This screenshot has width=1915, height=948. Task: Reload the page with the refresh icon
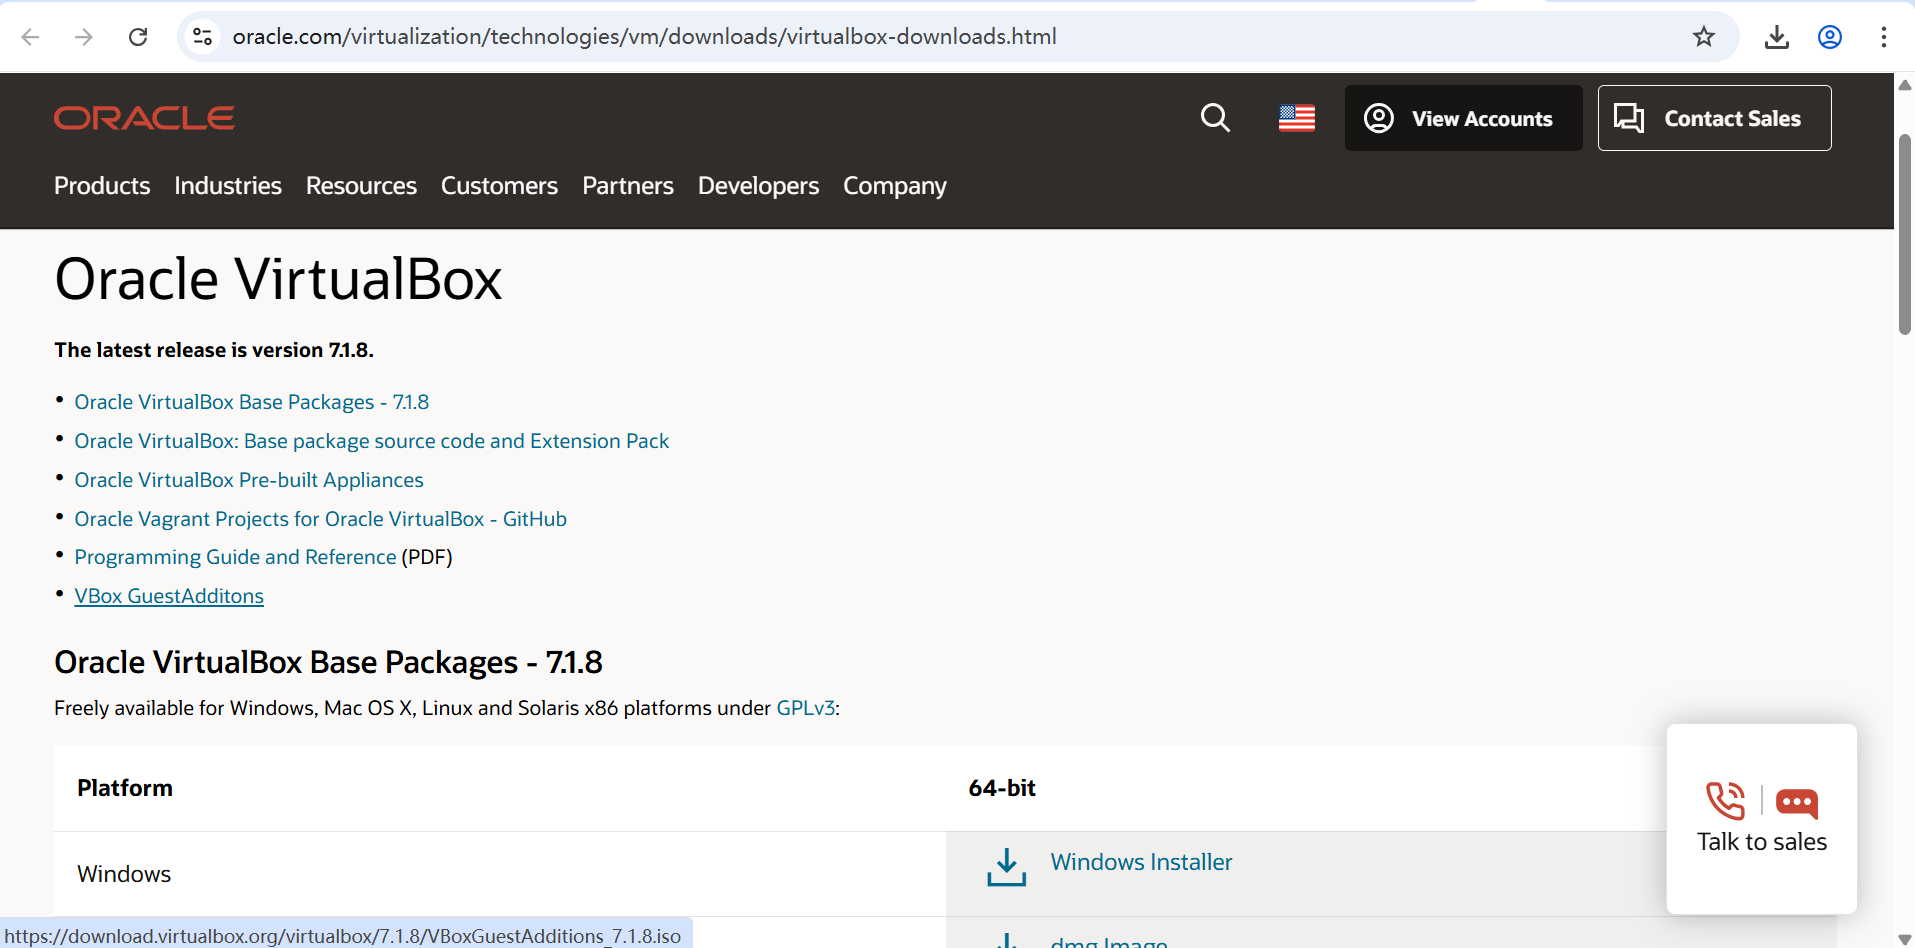click(x=138, y=37)
